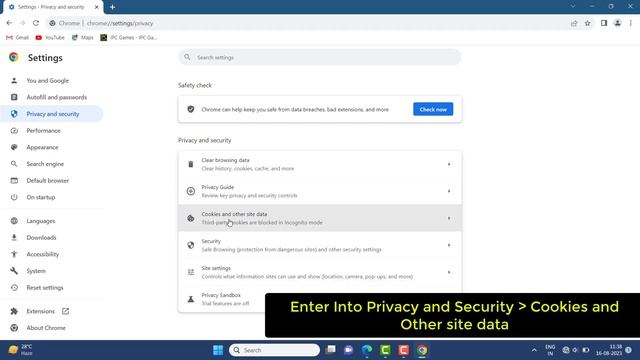Click the clipboard icon beside Autofill and passwords
640x360 pixels.
[14, 97]
